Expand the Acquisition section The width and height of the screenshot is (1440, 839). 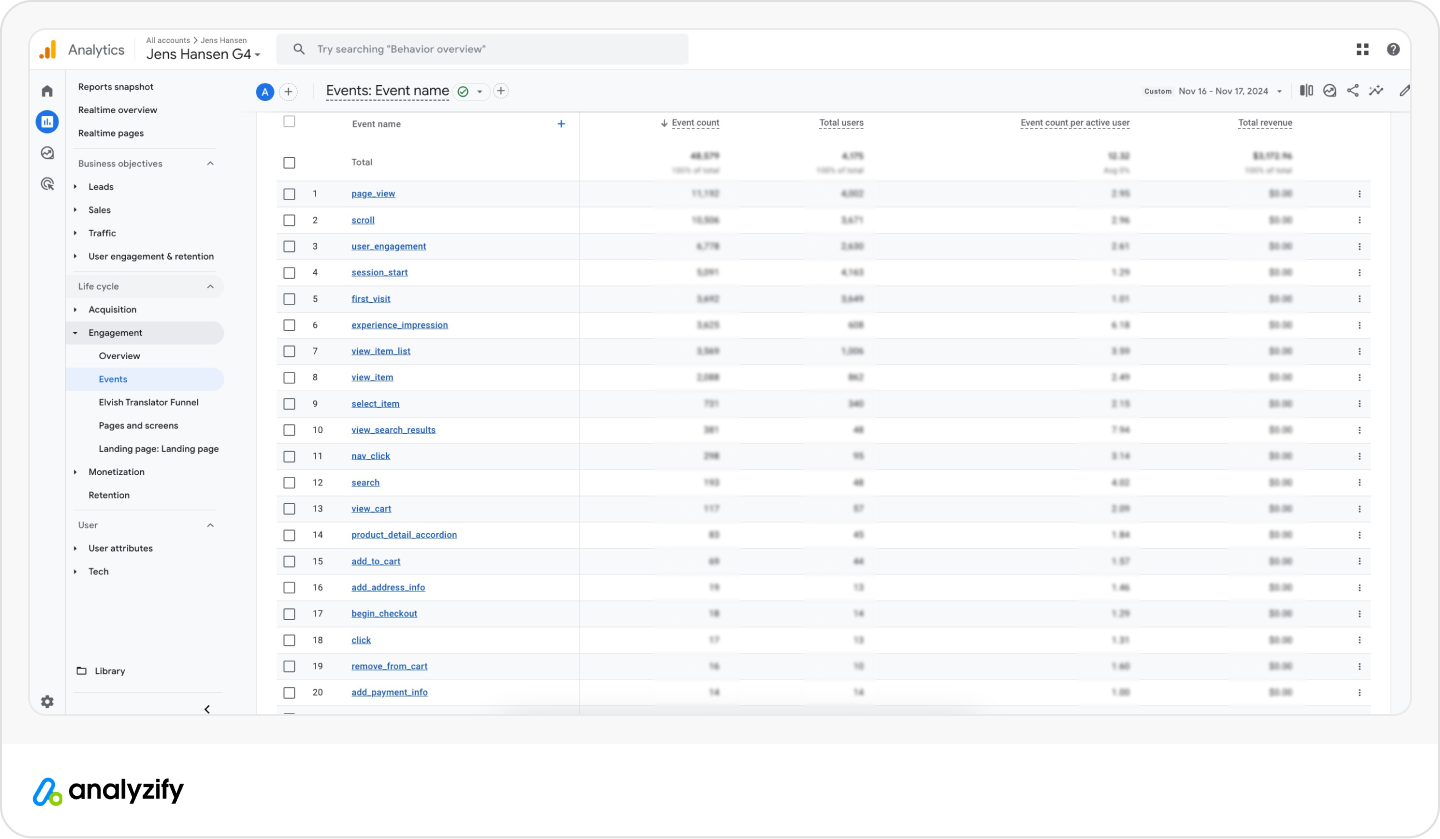[x=112, y=310]
